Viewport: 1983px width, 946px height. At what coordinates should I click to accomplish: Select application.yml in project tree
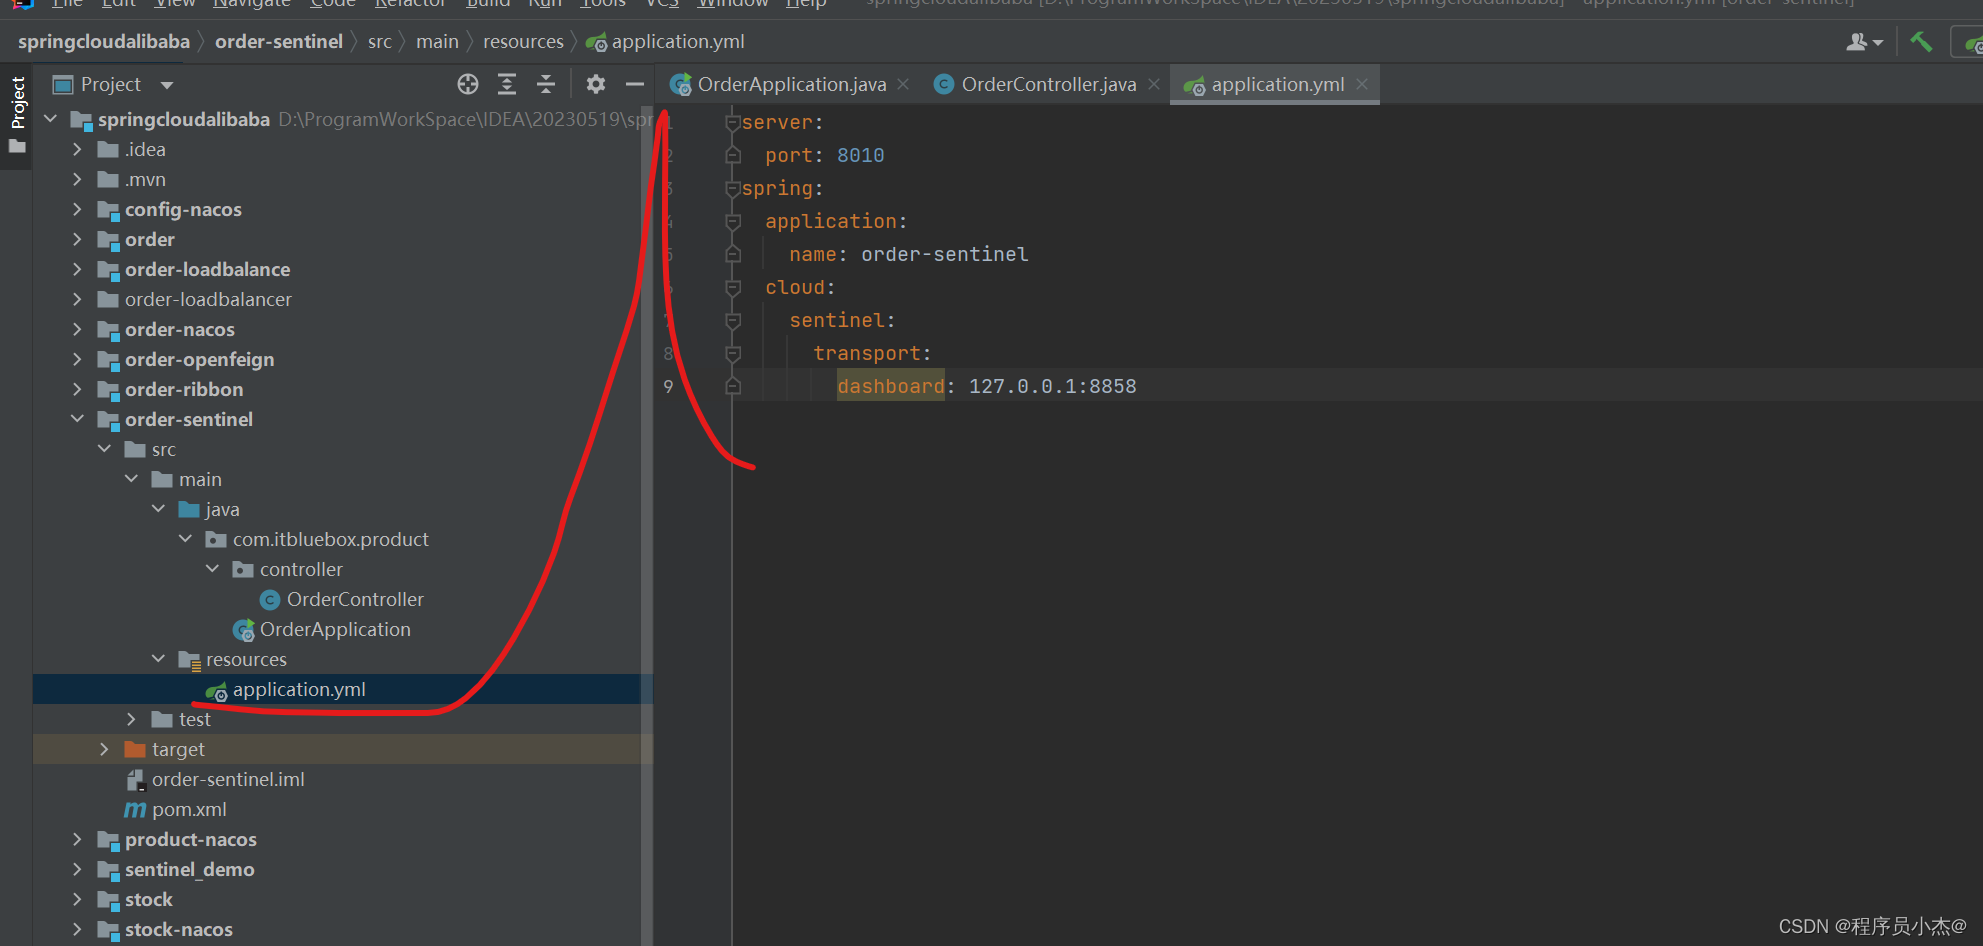[299, 689]
